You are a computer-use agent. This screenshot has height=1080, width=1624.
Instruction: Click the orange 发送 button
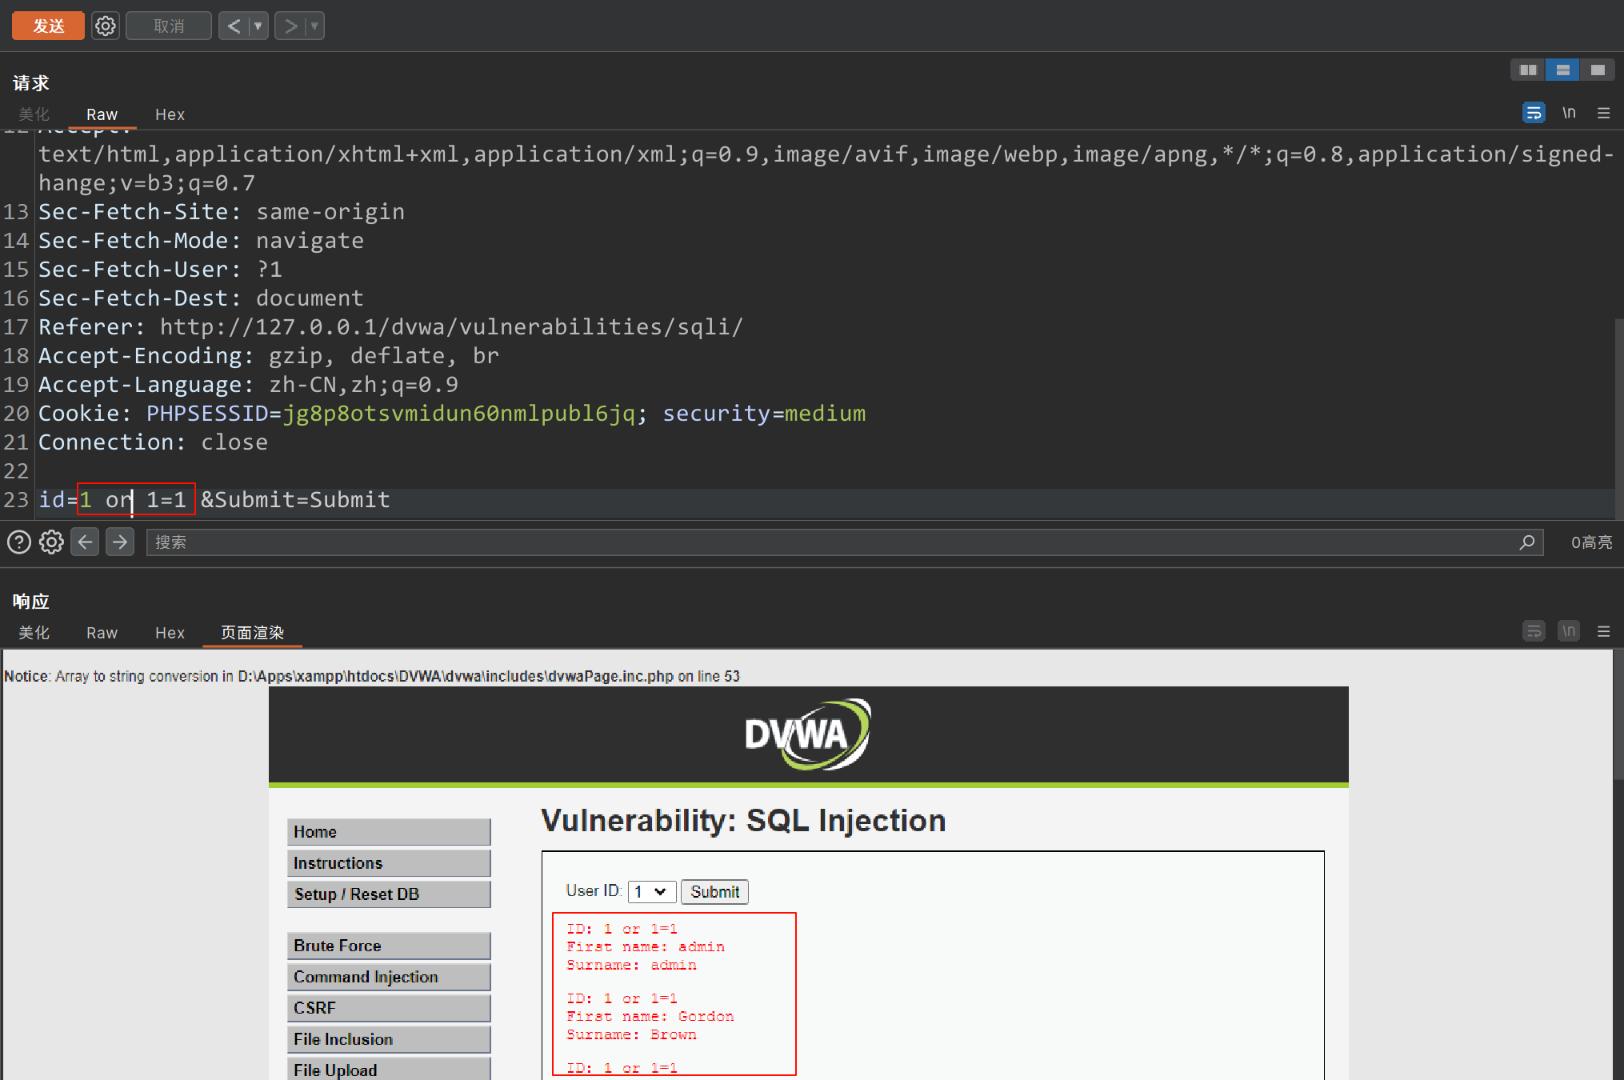(47, 25)
